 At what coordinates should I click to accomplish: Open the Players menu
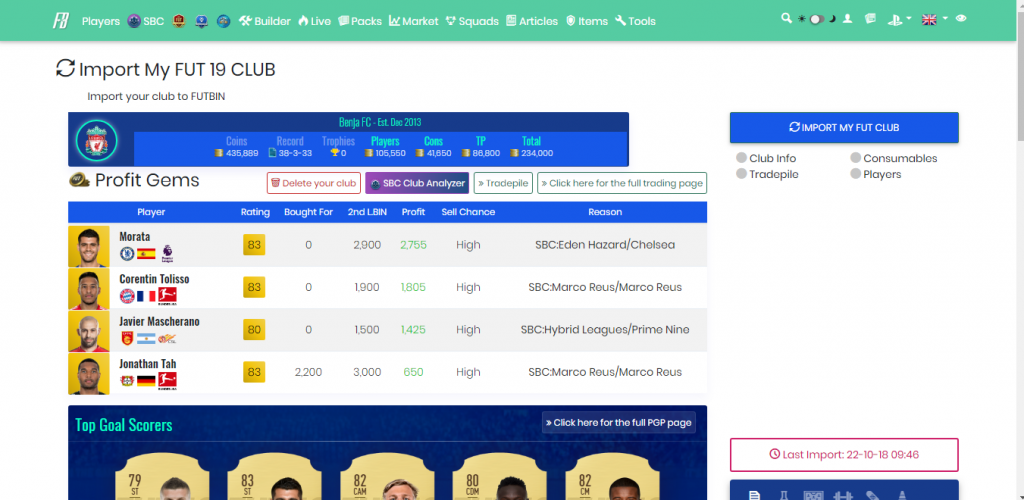click(x=101, y=21)
